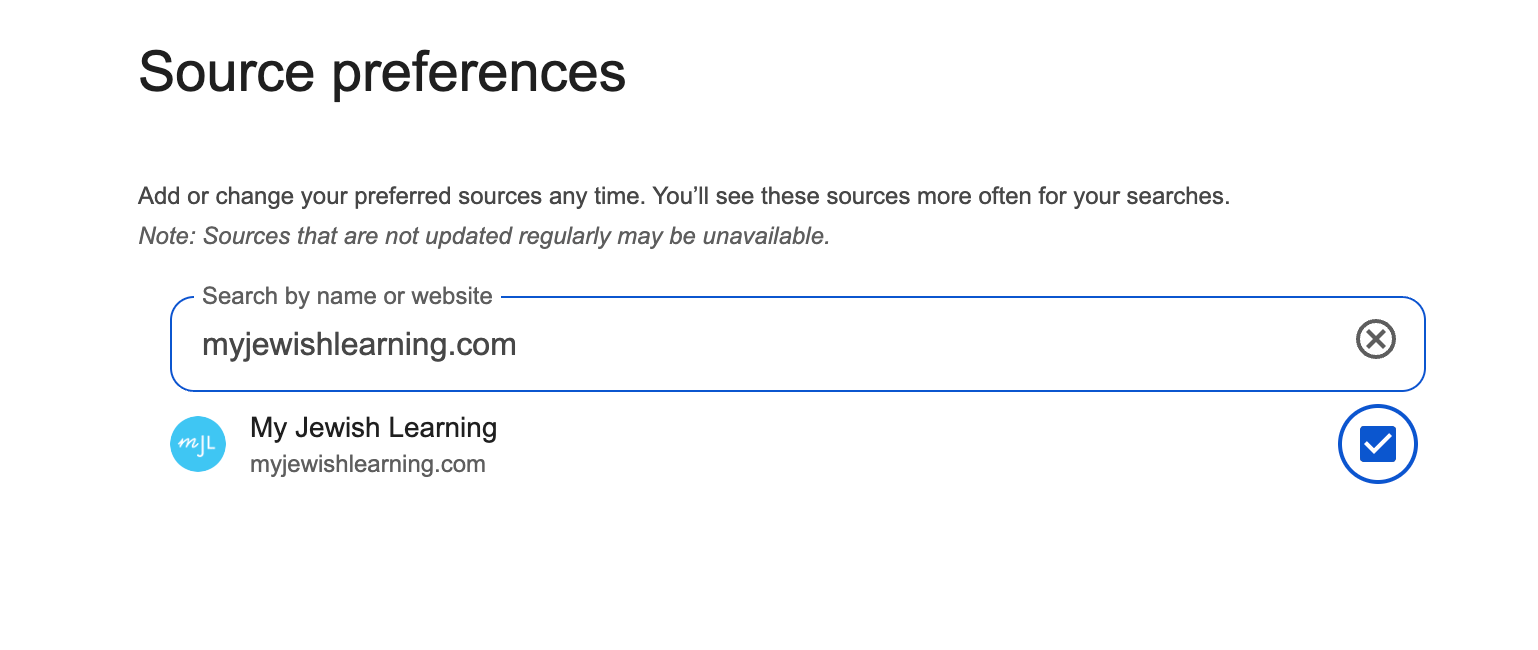This screenshot has width=1538, height=650.
Task: Click empty space inside the search box
Action: tap(930, 345)
